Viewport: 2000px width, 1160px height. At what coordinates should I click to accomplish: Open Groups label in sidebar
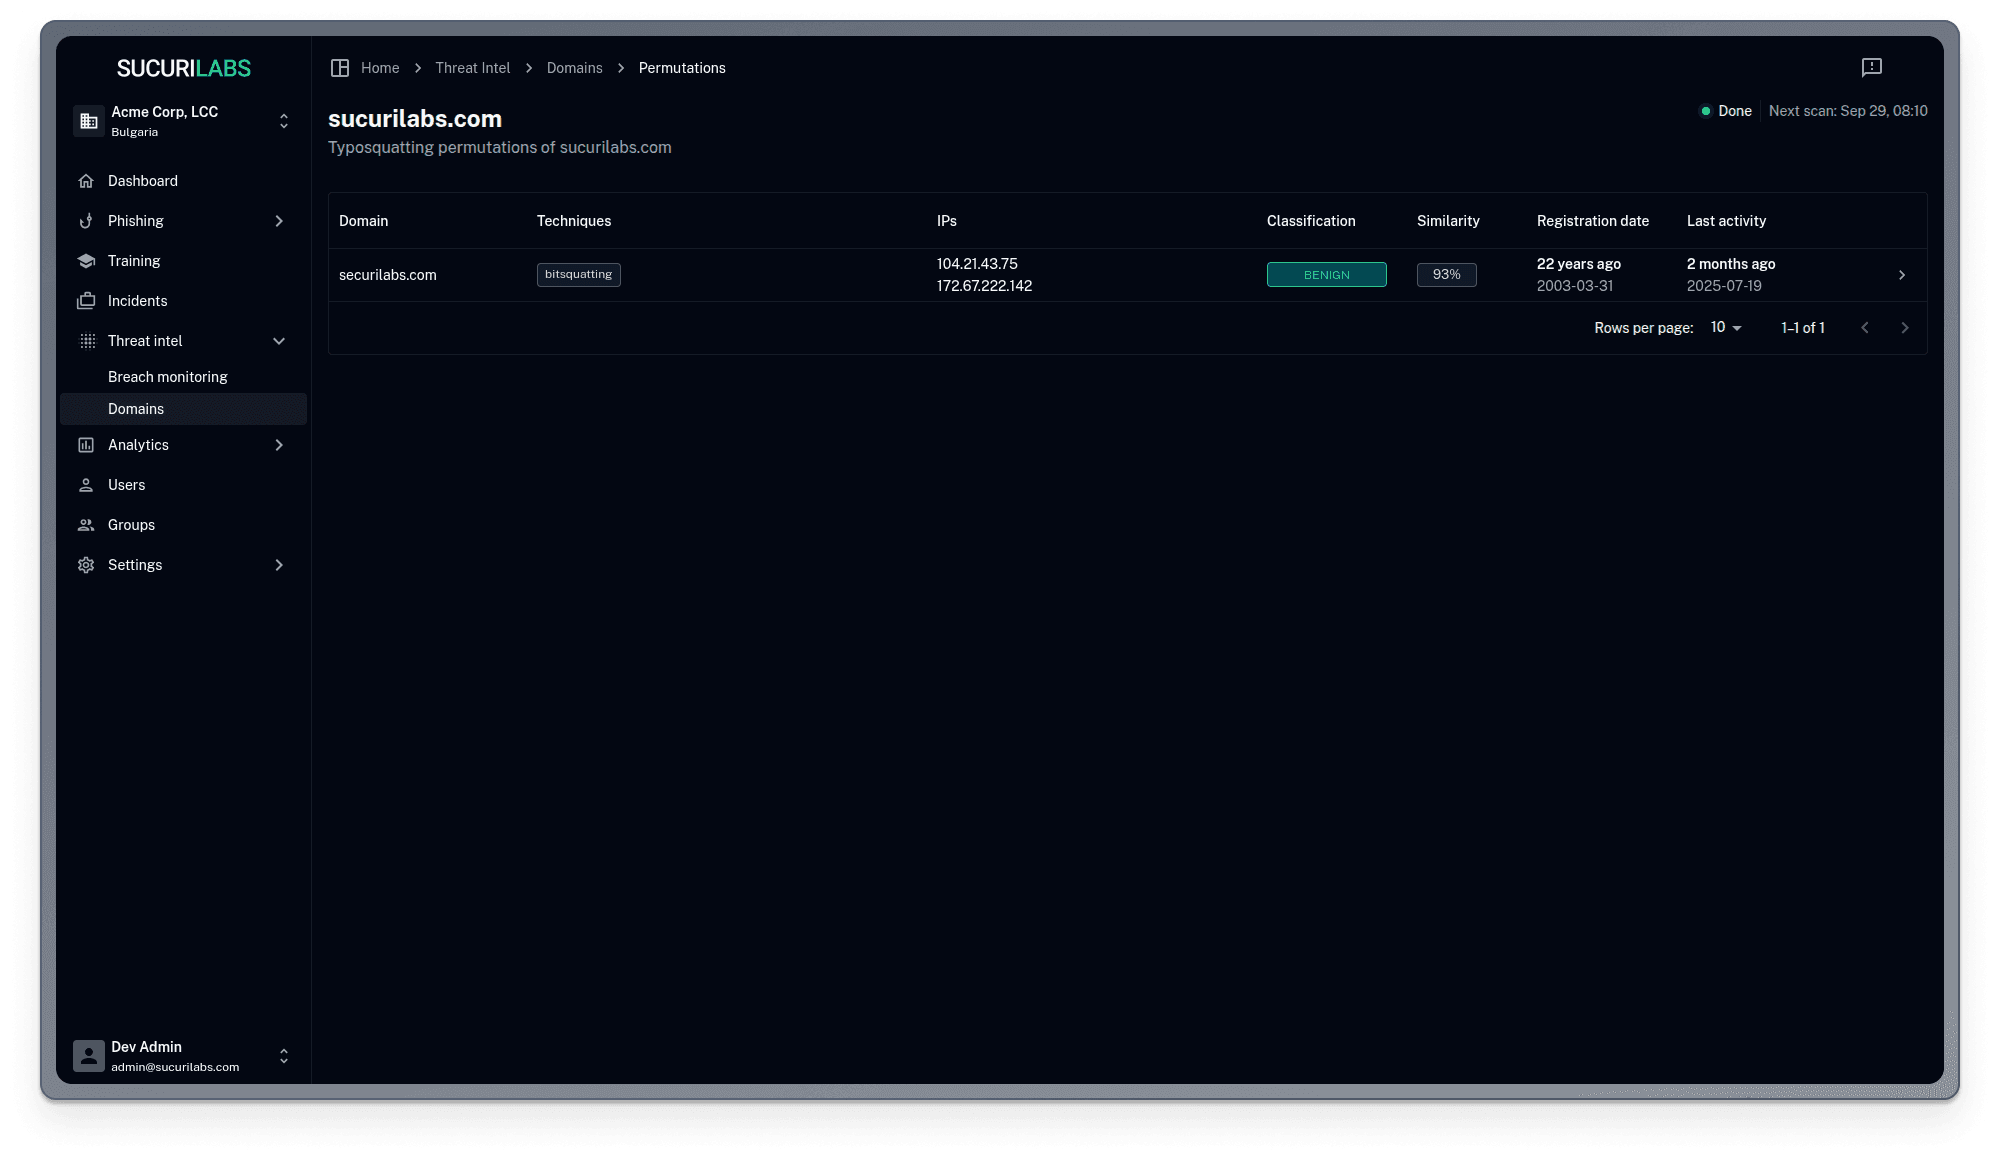[x=131, y=525]
